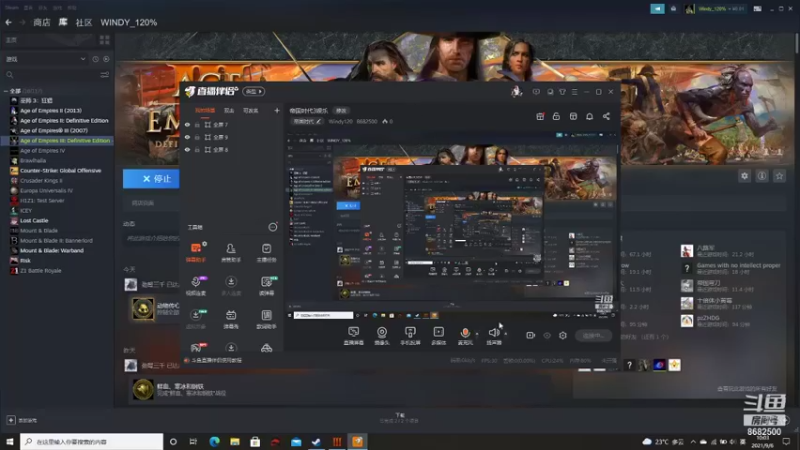The width and height of the screenshot is (800, 450).
Task: Switch Steam library to grid view
Action: (x=105, y=40)
